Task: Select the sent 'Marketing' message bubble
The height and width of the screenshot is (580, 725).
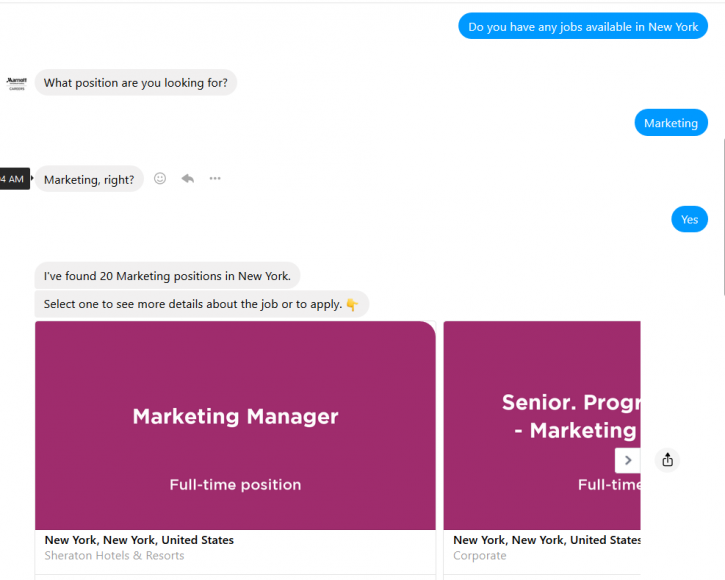Action: pos(671,123)
